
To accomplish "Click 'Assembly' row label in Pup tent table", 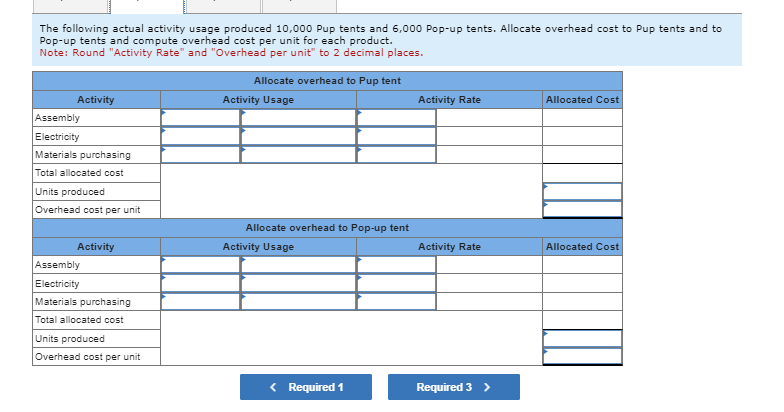I will 58,118.
